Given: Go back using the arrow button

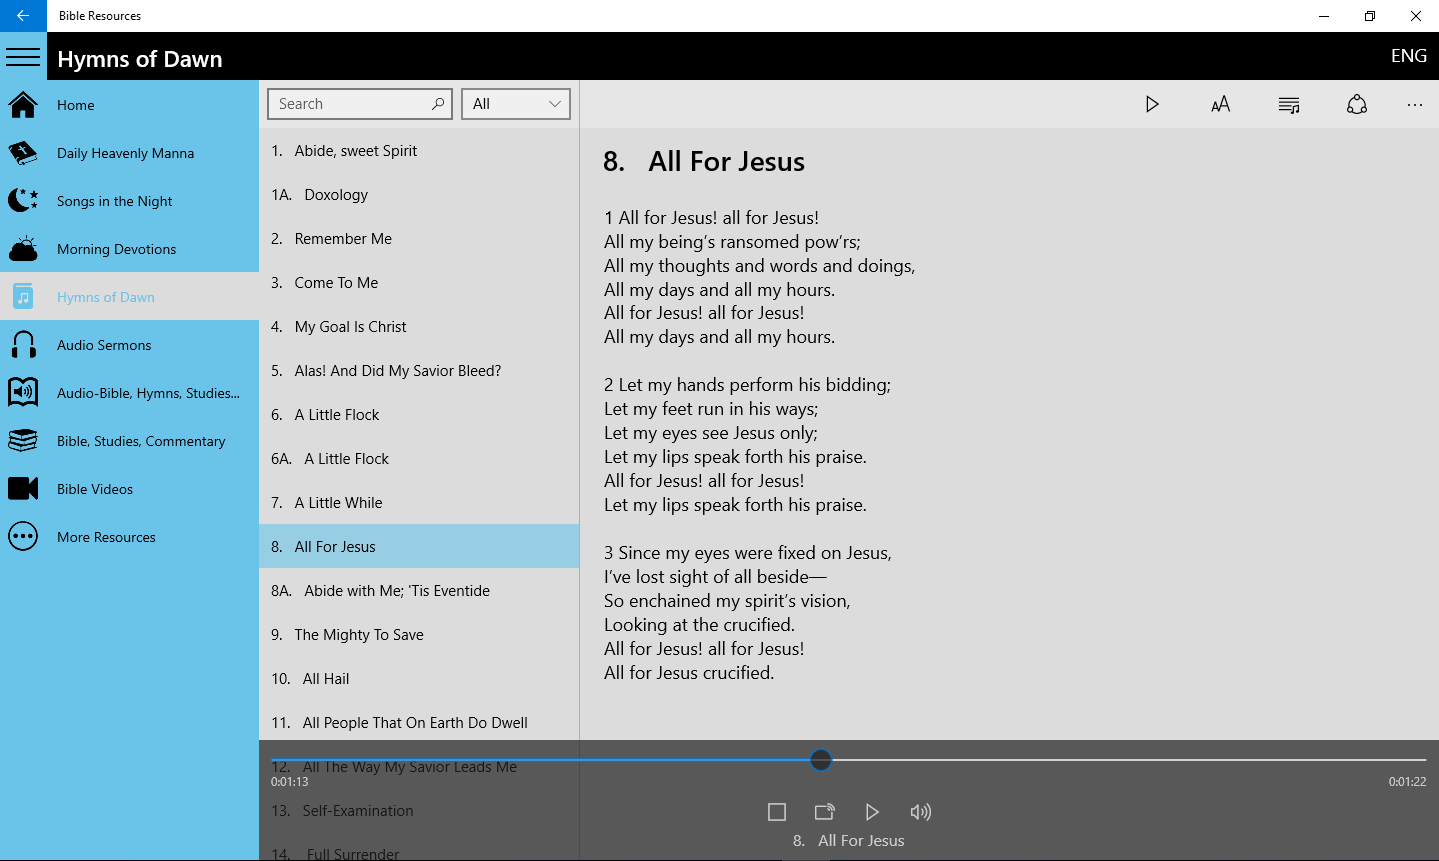Looking at the screenshot, I should [x=22, y=15].
